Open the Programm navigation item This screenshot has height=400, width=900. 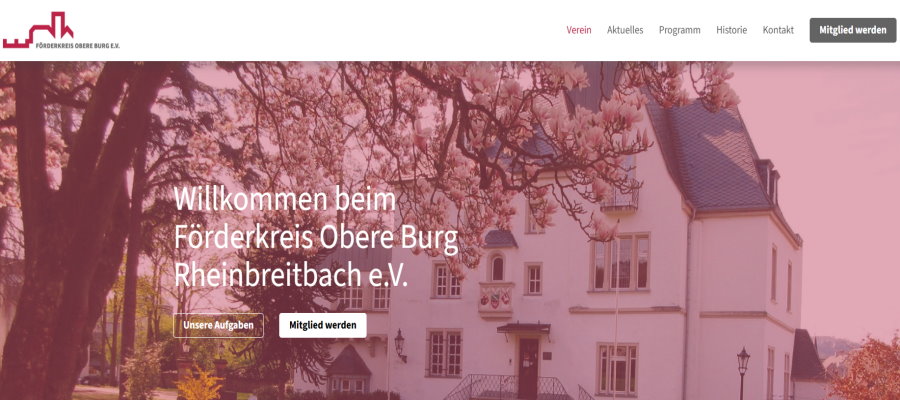click(680, 30)
